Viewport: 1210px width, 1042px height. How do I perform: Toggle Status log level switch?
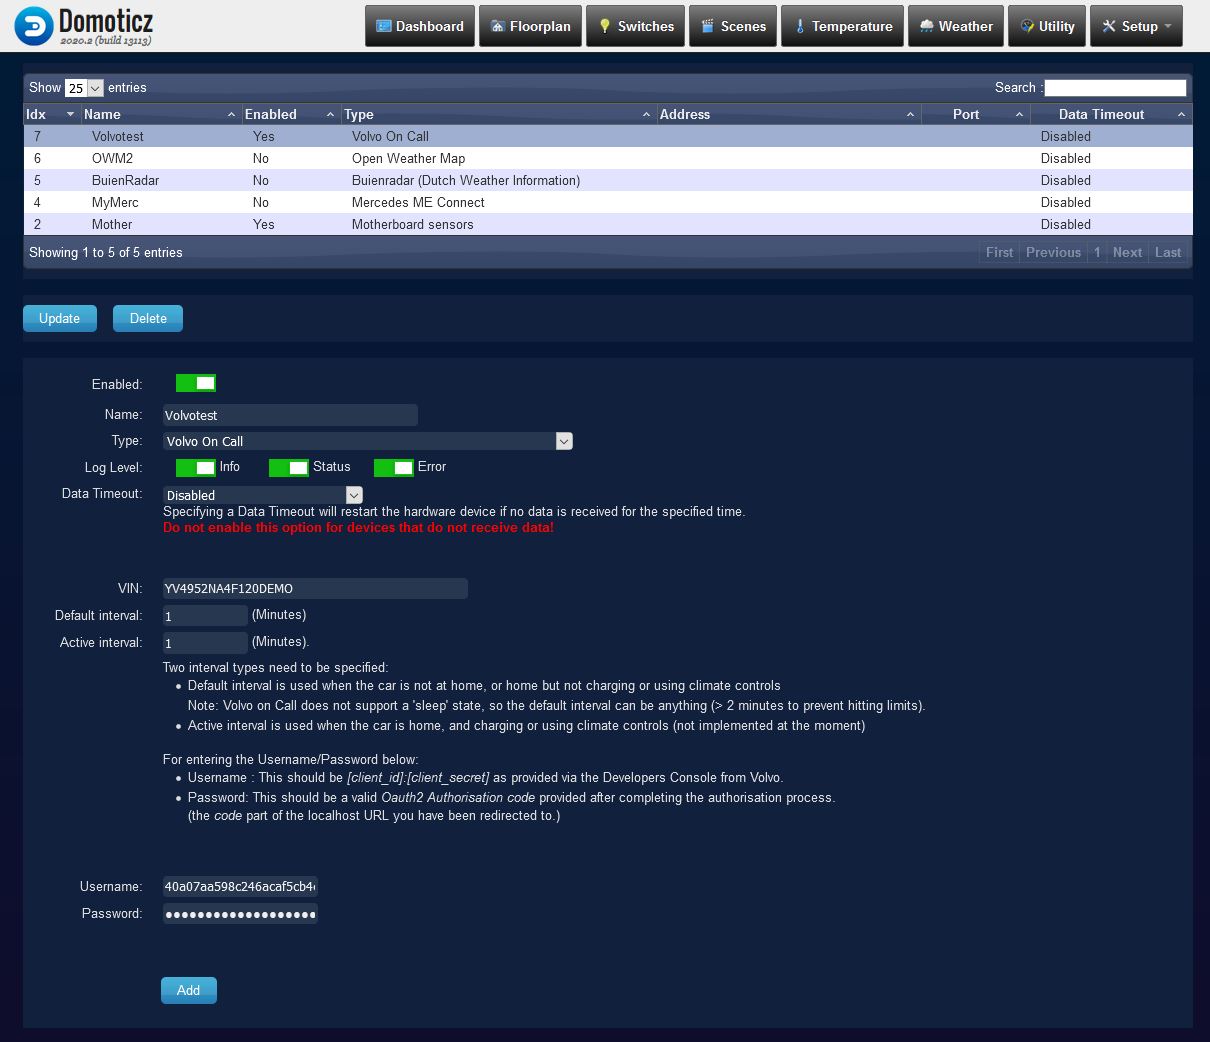pyautogui.click(x=289, y=468)
